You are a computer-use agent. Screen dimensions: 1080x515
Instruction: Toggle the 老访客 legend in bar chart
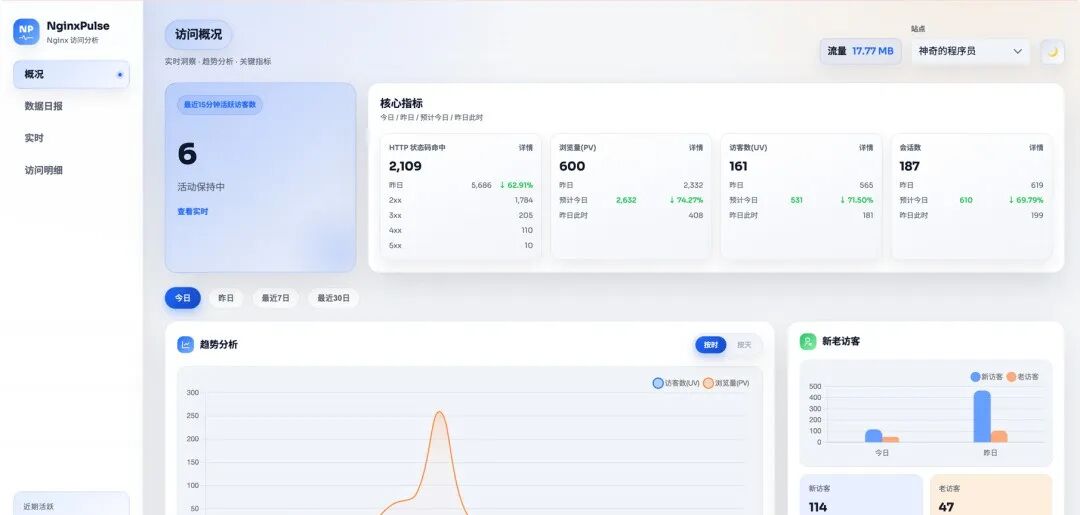pyautogui.click(x=1022, y=377)
